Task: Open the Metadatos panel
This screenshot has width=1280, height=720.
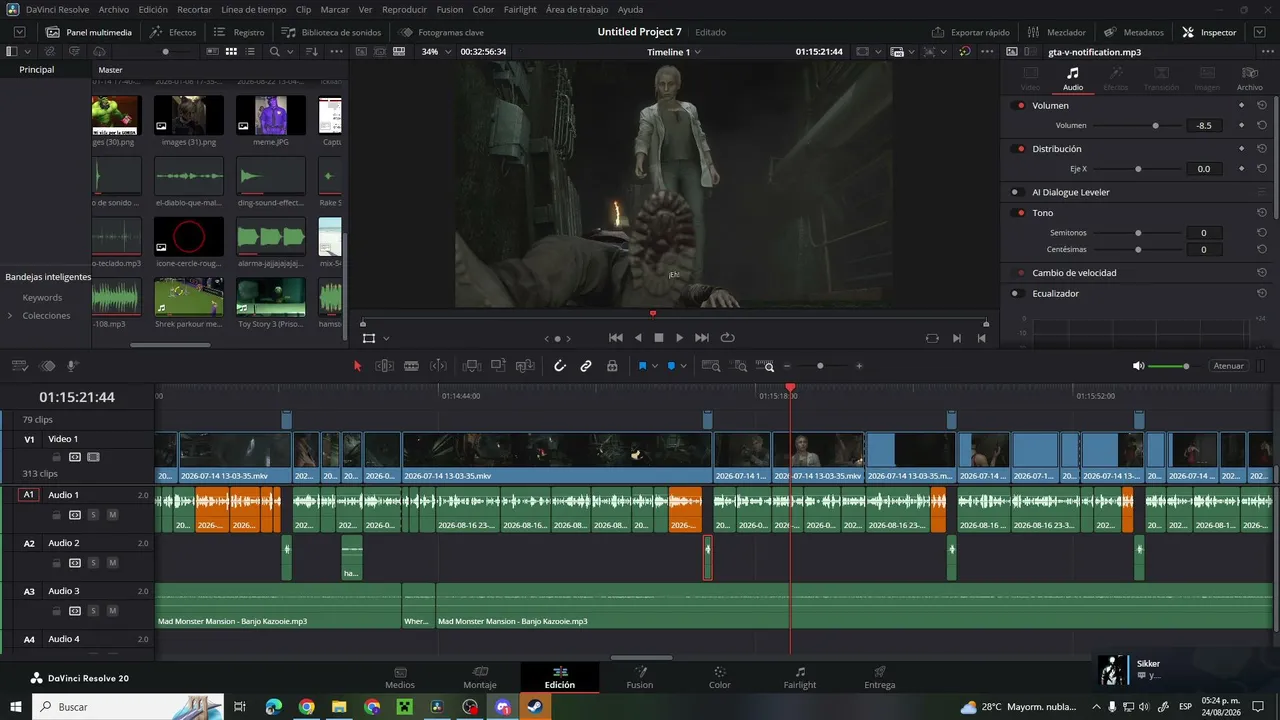Action: tap(1134, 32)
